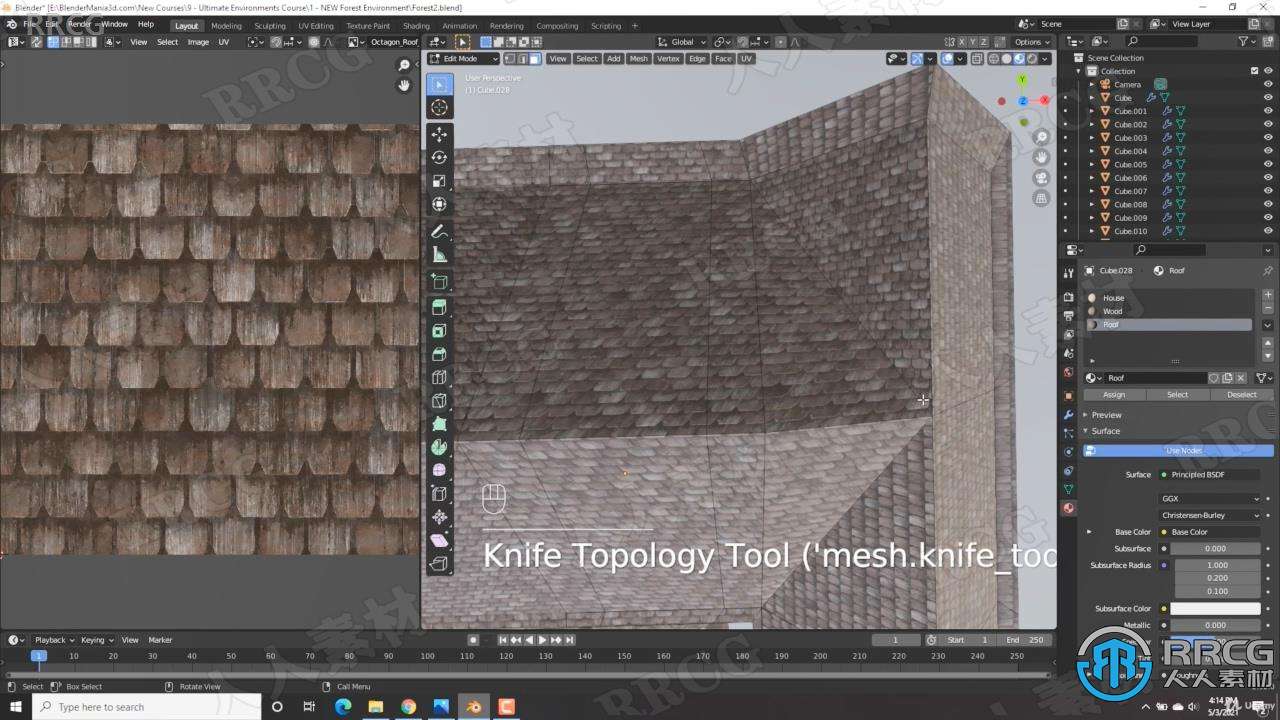This screenshot has height=720, width=1280.
Task: Choose the Add Cube tool
Action: coord(439,282)
